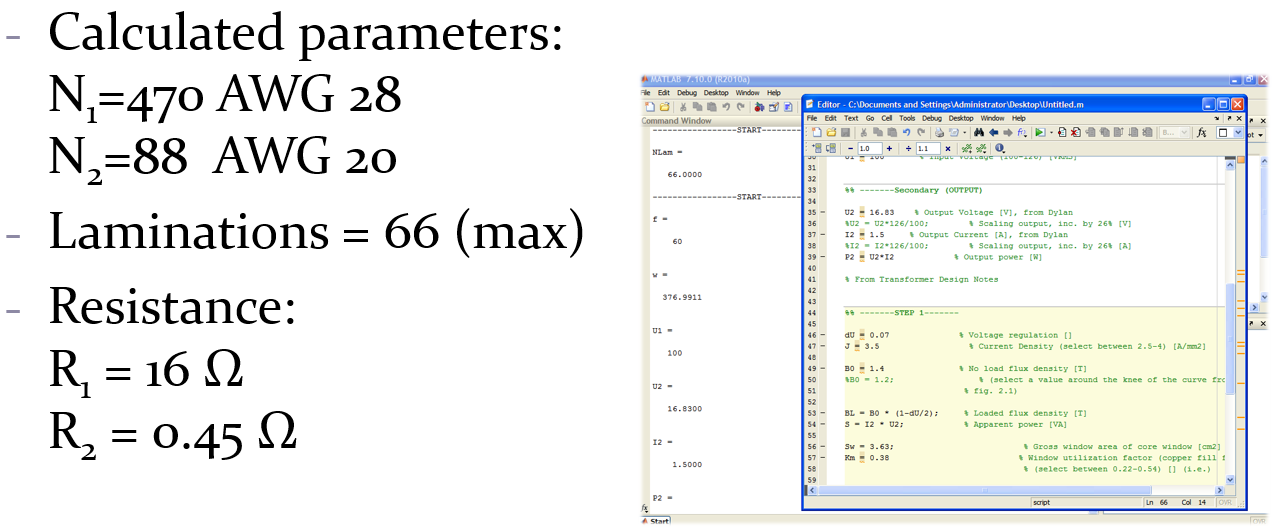Click the Print icon in Editor toolbar
Screen dimensions: 1274x532
(938, 132)
